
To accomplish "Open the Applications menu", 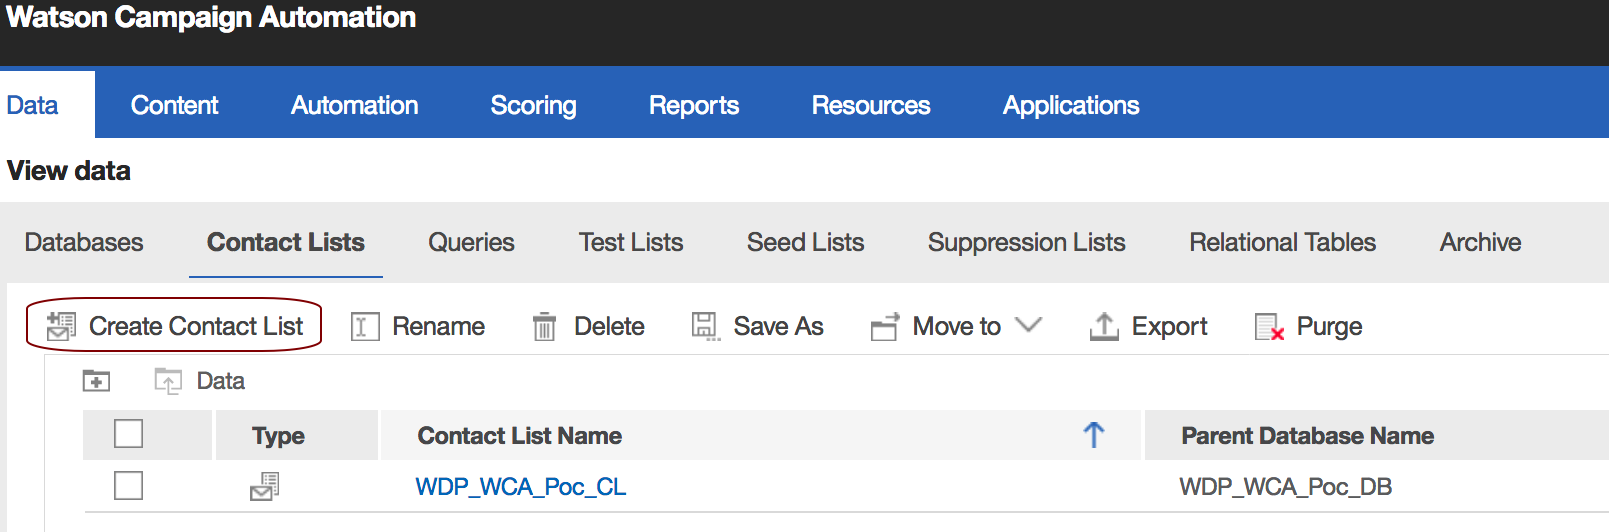I will [x=1071, y=105].
